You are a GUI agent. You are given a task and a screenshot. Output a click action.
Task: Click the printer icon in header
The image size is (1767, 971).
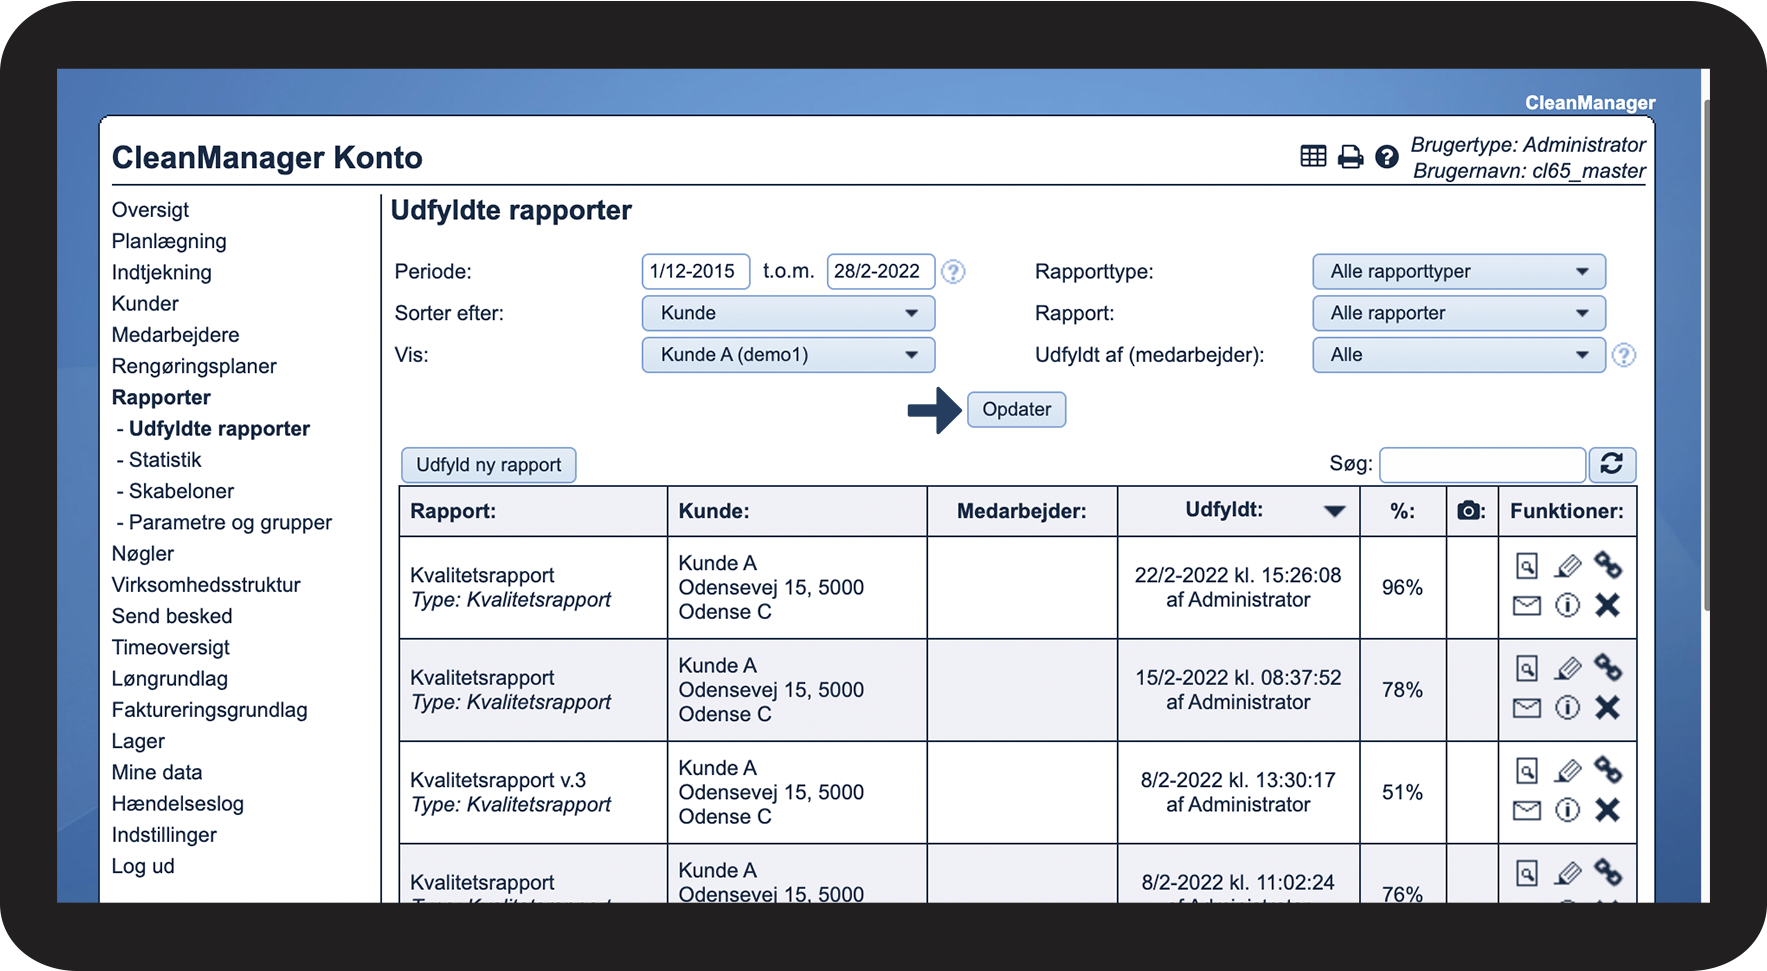pyautogui.click(x=1350, y=156)
